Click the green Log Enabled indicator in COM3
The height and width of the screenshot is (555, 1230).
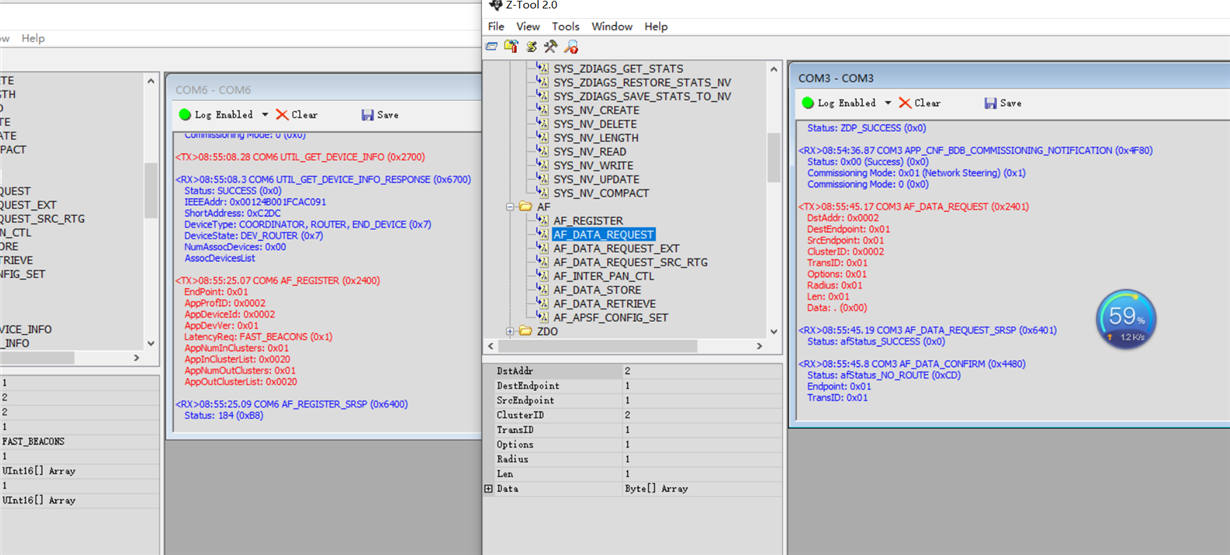click(x=807, y=103)
